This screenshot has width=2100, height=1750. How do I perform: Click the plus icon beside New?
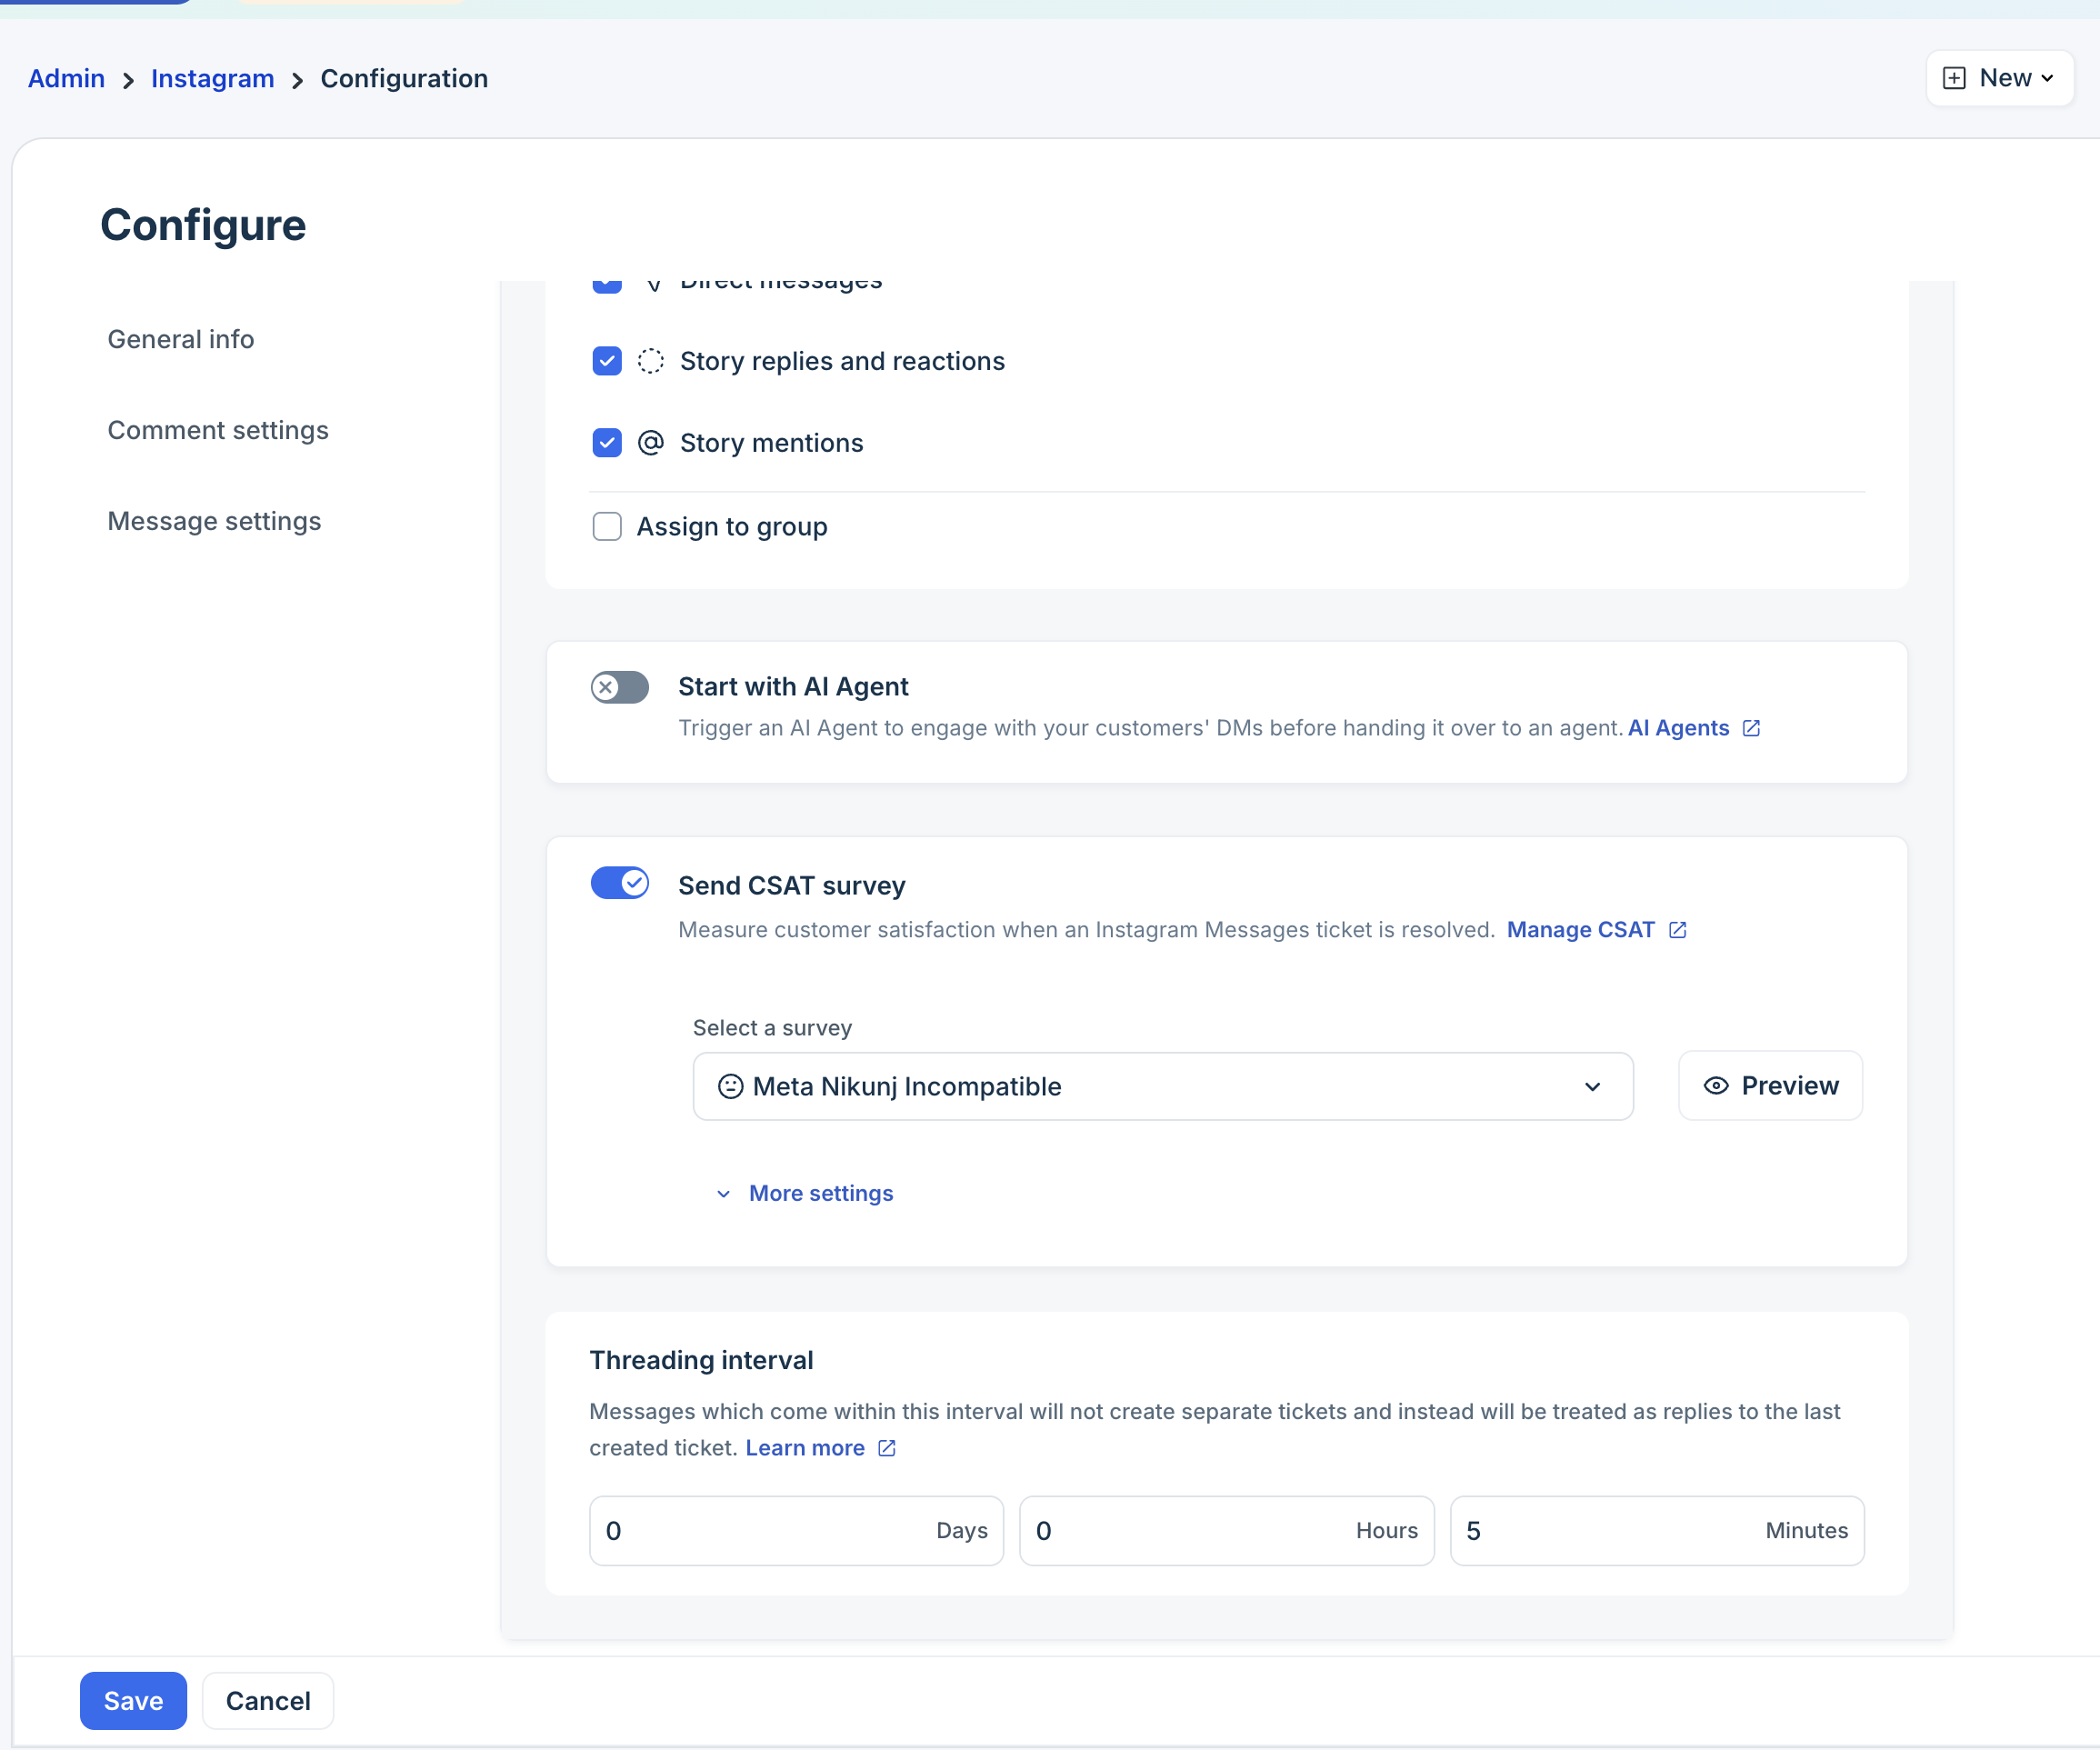coord(1953,78)
